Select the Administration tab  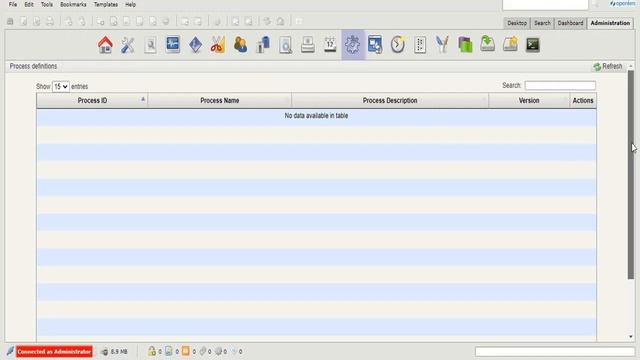(610, 23)
